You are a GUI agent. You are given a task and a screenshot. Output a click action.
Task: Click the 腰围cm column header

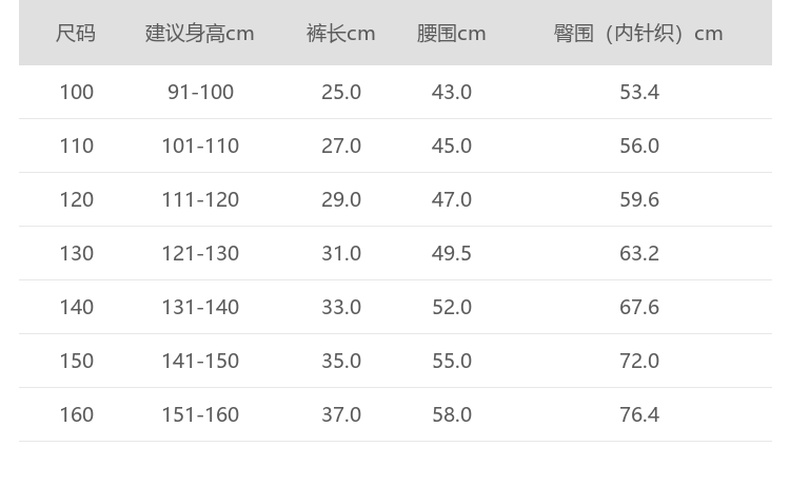pos(451,33)
